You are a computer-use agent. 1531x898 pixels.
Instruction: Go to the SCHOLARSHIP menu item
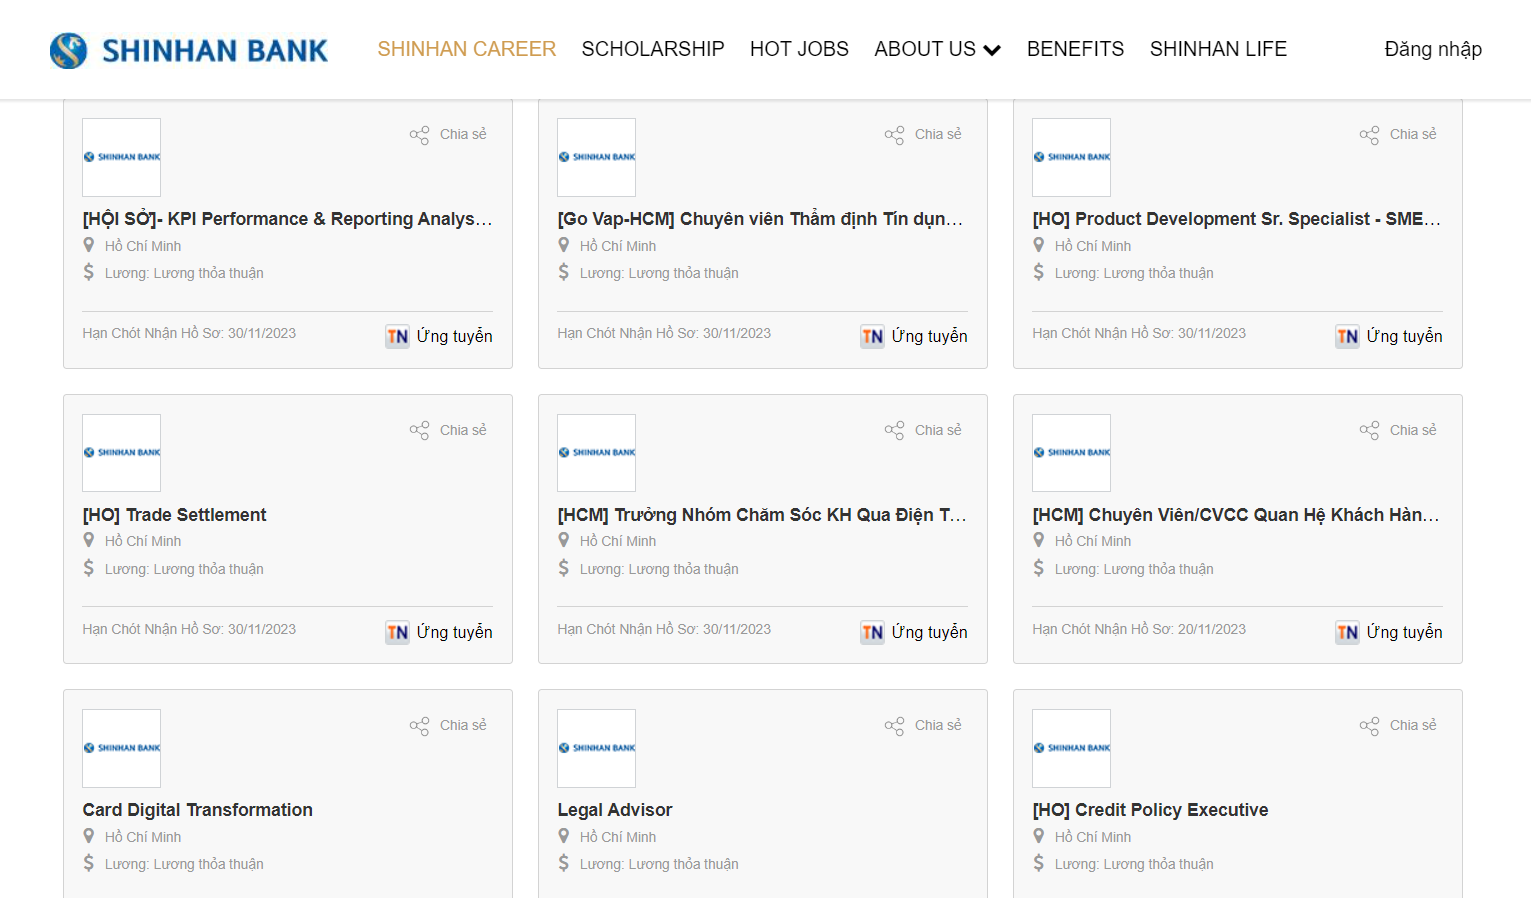coord(653,49)
